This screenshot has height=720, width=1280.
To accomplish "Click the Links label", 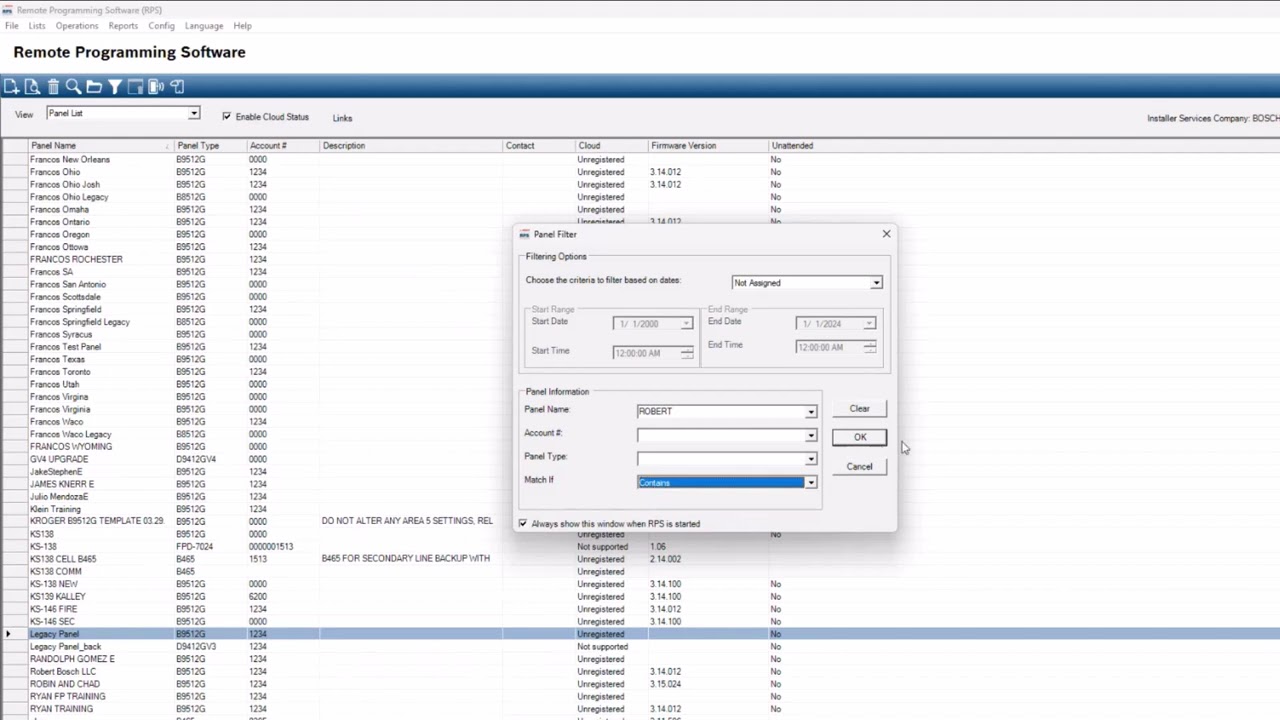I will pos(342,118).
